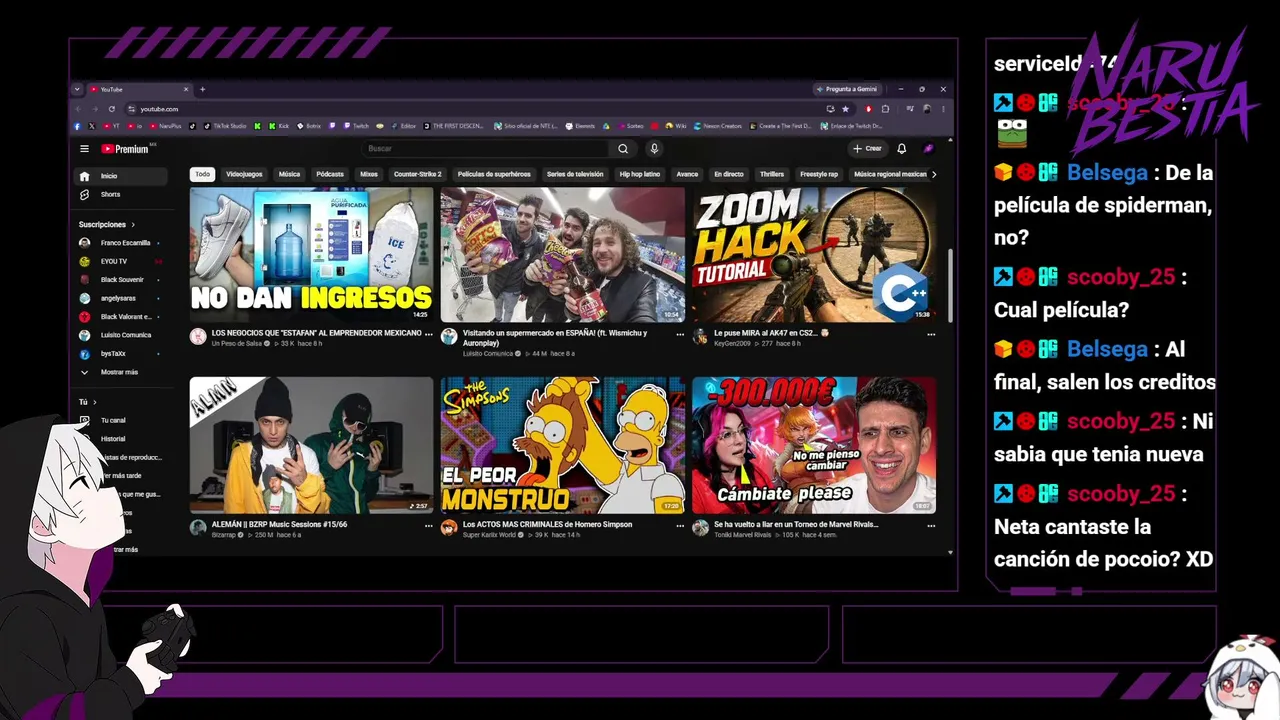
Task: Play the Simpsons EL PEOR MONSTRUO thumbnail
Action: point(563,445)
